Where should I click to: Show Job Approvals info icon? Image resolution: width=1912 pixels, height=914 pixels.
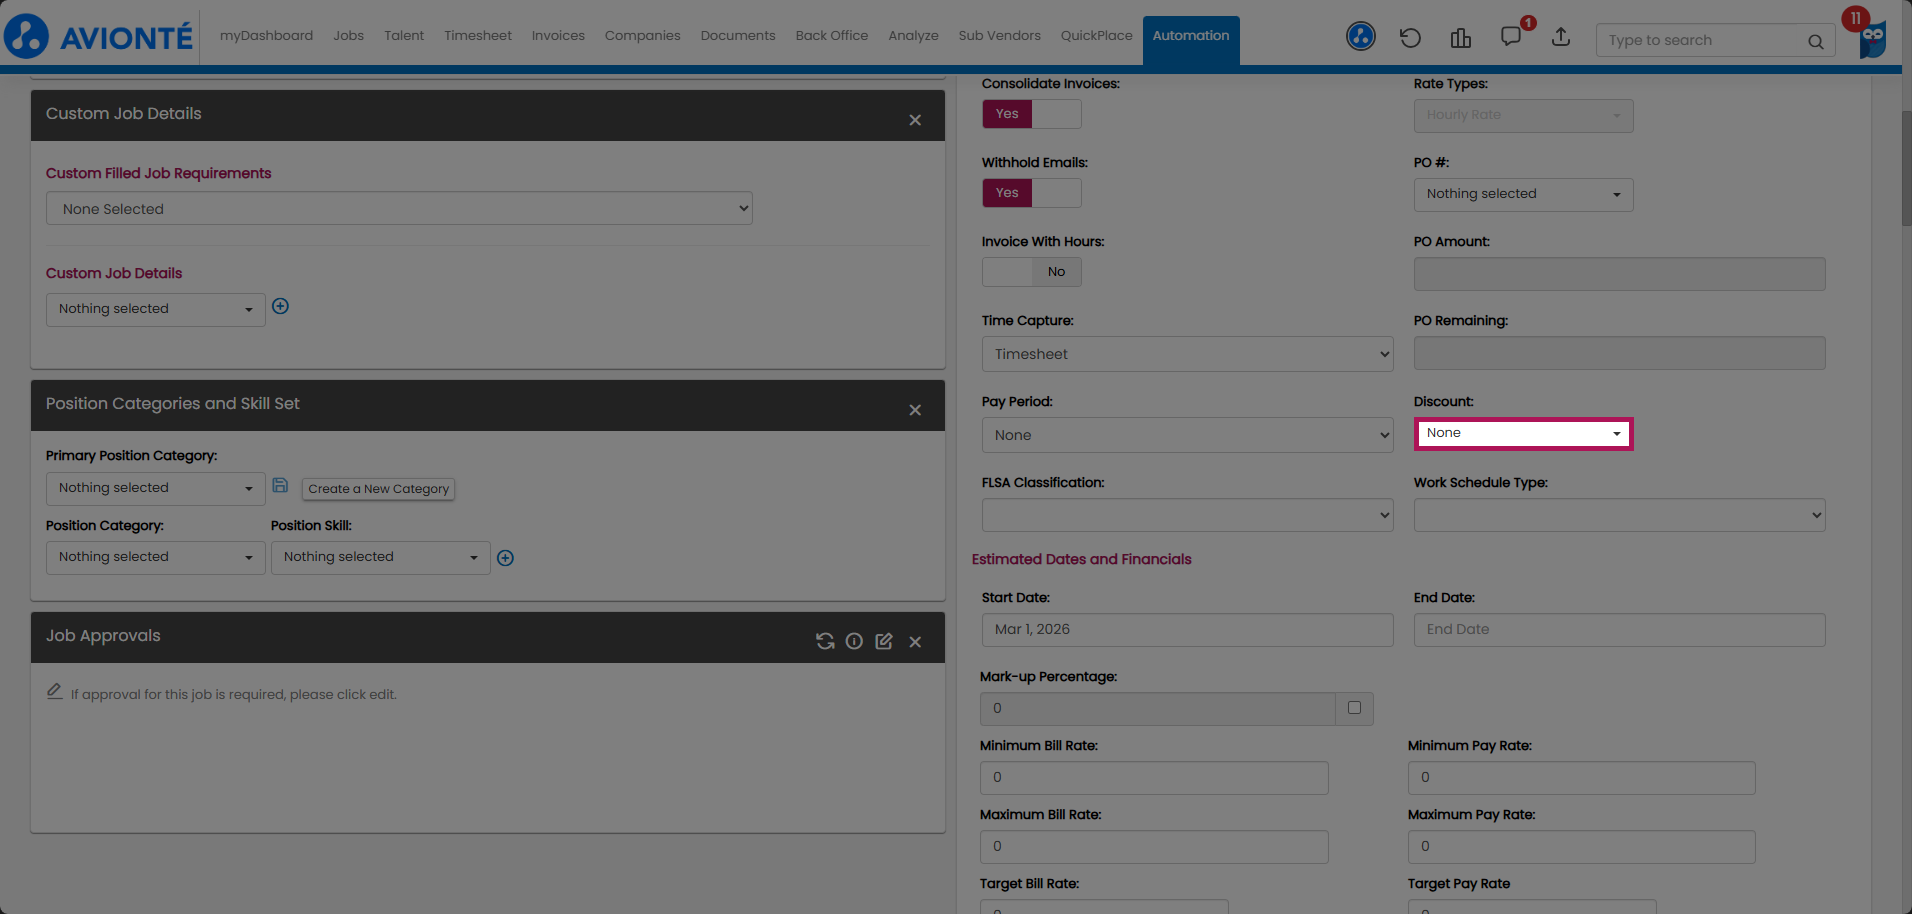click(854, 641)
